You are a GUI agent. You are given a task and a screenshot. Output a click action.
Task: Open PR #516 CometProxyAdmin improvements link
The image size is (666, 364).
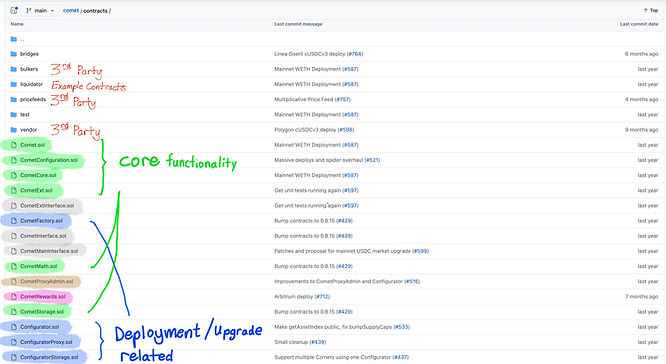pyautogui.click(x=412, y=282)
